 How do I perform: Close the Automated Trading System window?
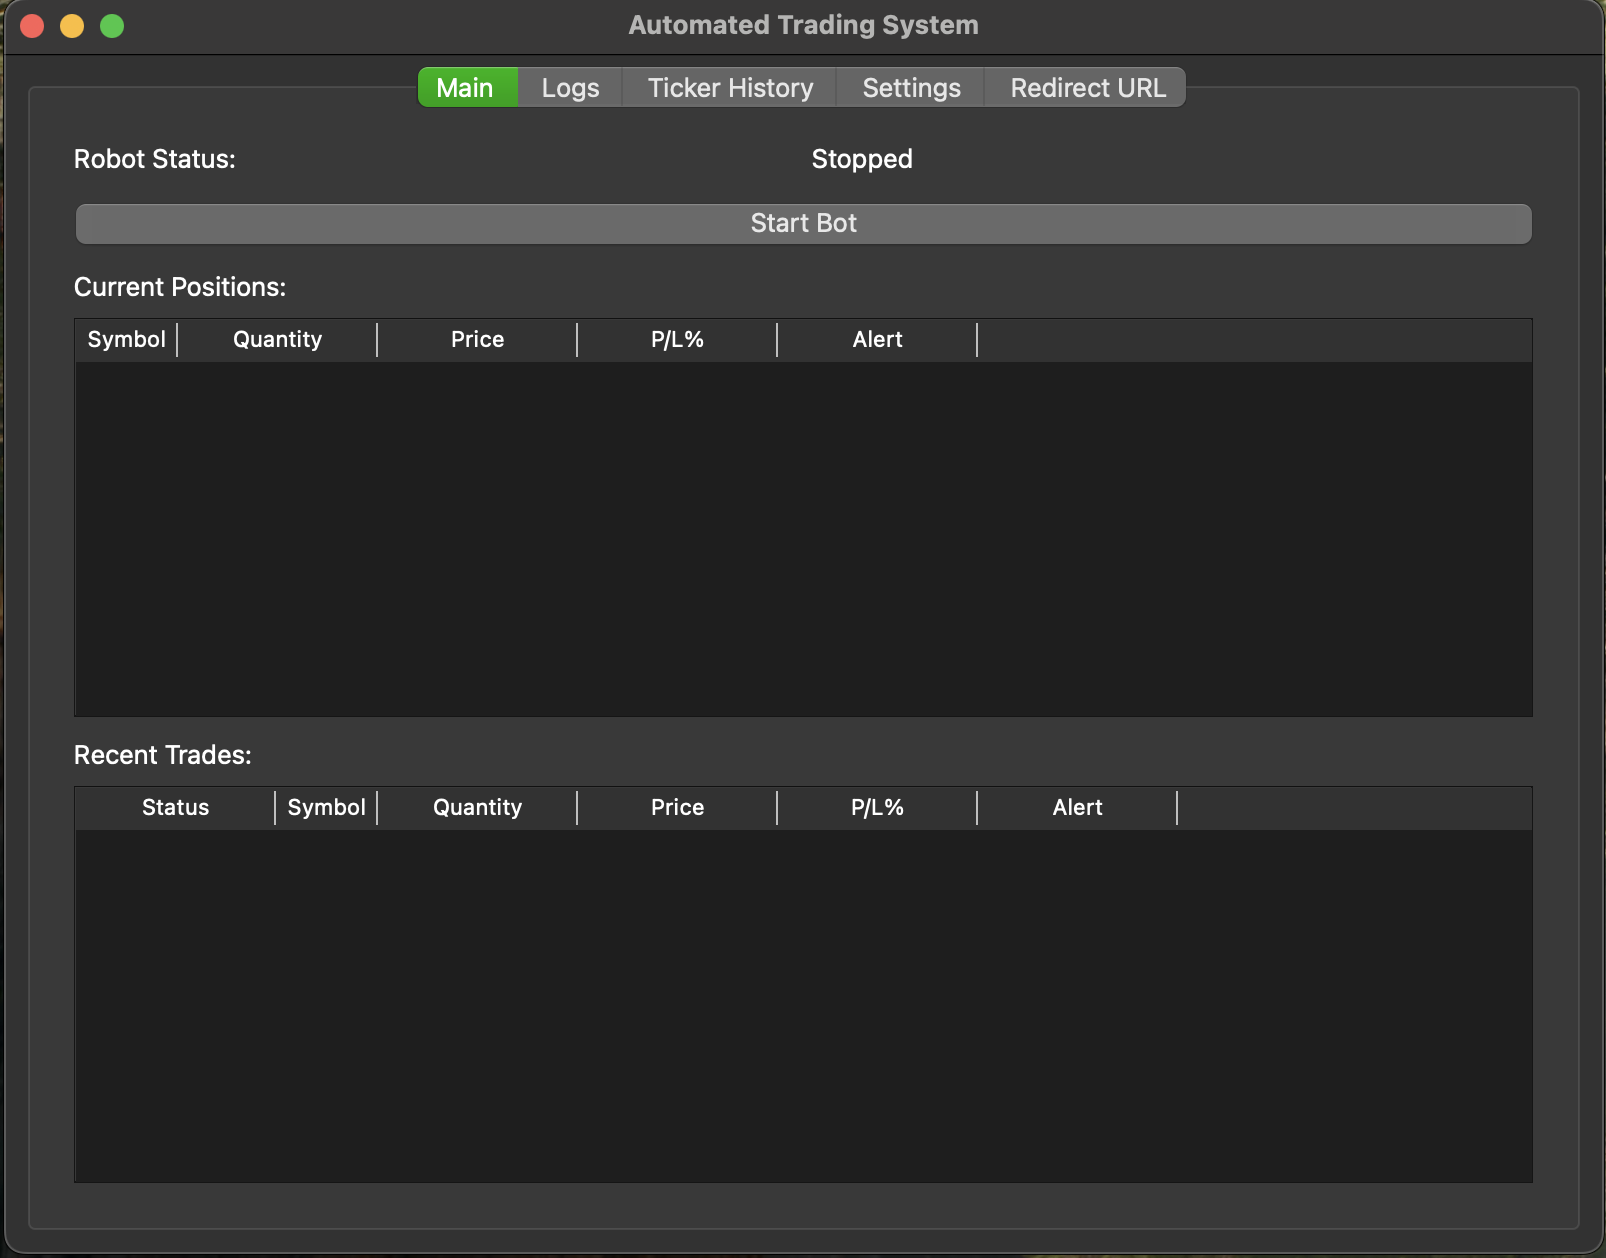pyautogui.click(x=32, y=26)
